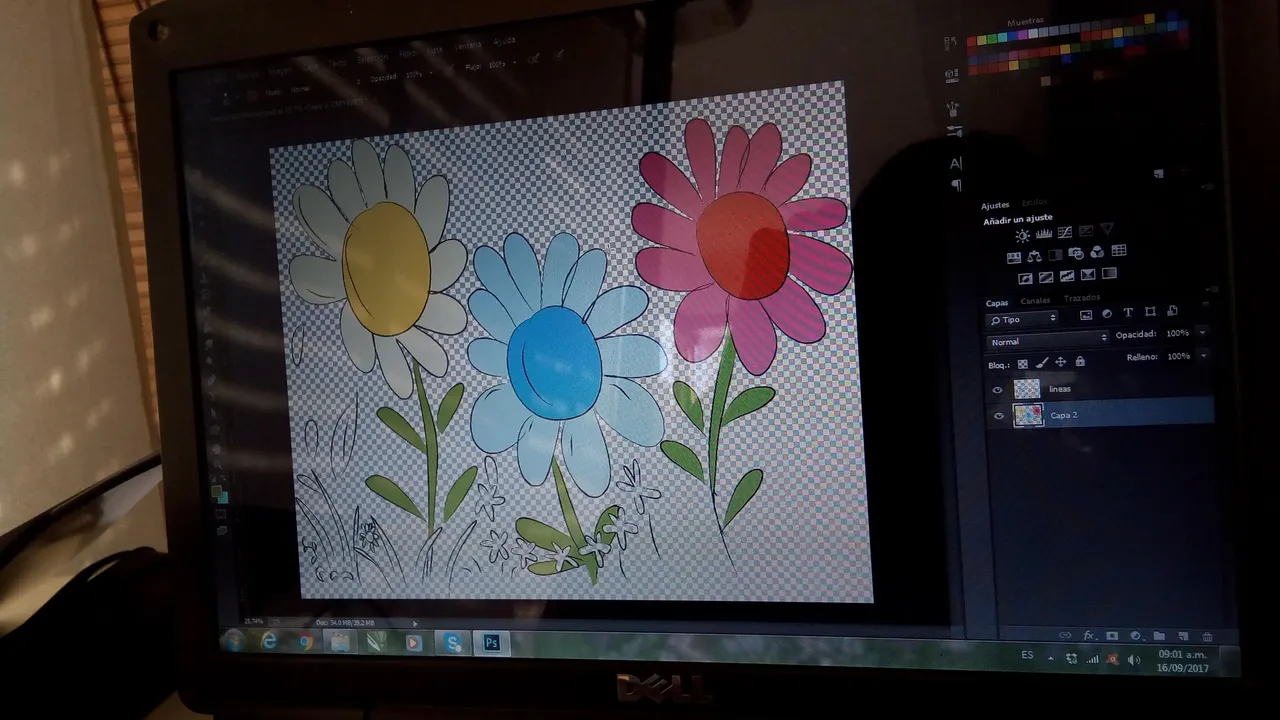Add a Vibrance adjustment layer

1107,230
